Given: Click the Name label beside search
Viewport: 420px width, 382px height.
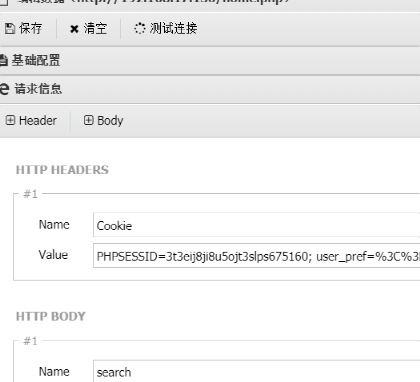Looking at the screenshot, I should point(54,372).
